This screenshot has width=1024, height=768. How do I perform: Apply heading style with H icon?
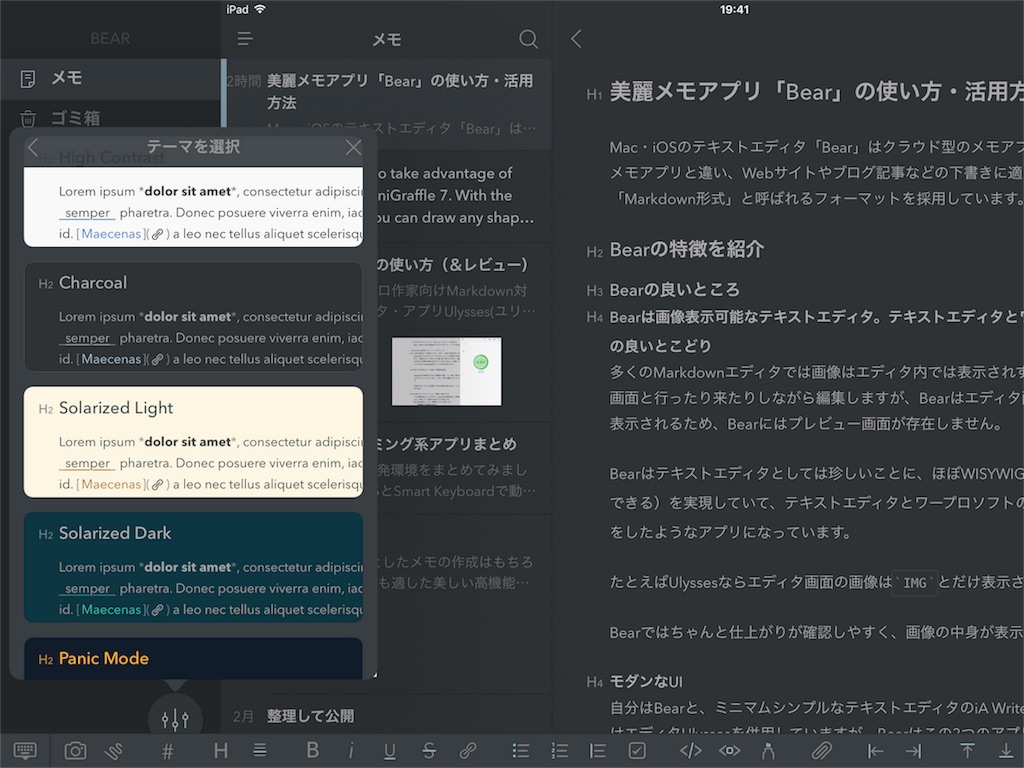[x=221, y=750]
